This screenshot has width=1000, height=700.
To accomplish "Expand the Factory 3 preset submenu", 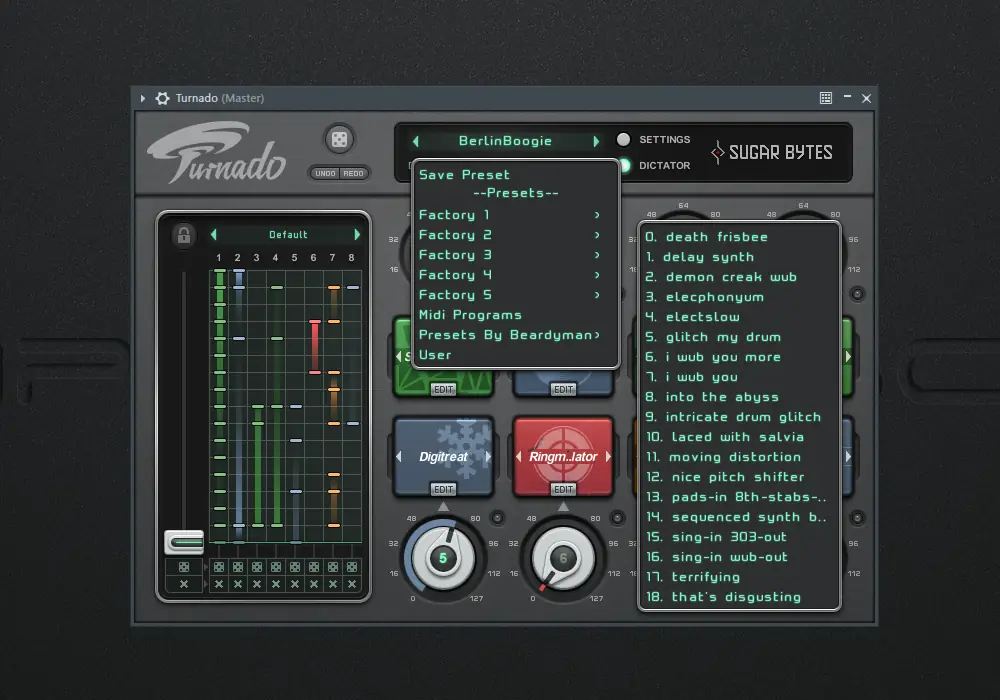I will 515,255.
